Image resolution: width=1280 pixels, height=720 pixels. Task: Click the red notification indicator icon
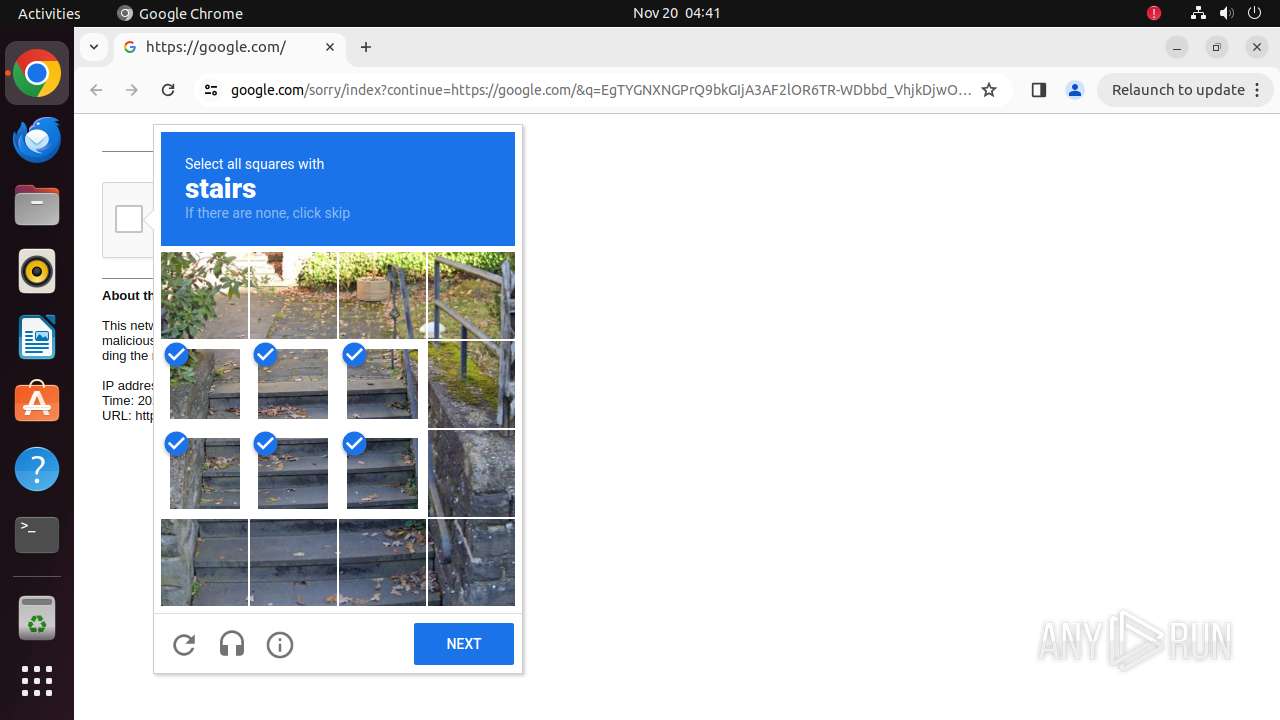click(x=1154, y=13)
